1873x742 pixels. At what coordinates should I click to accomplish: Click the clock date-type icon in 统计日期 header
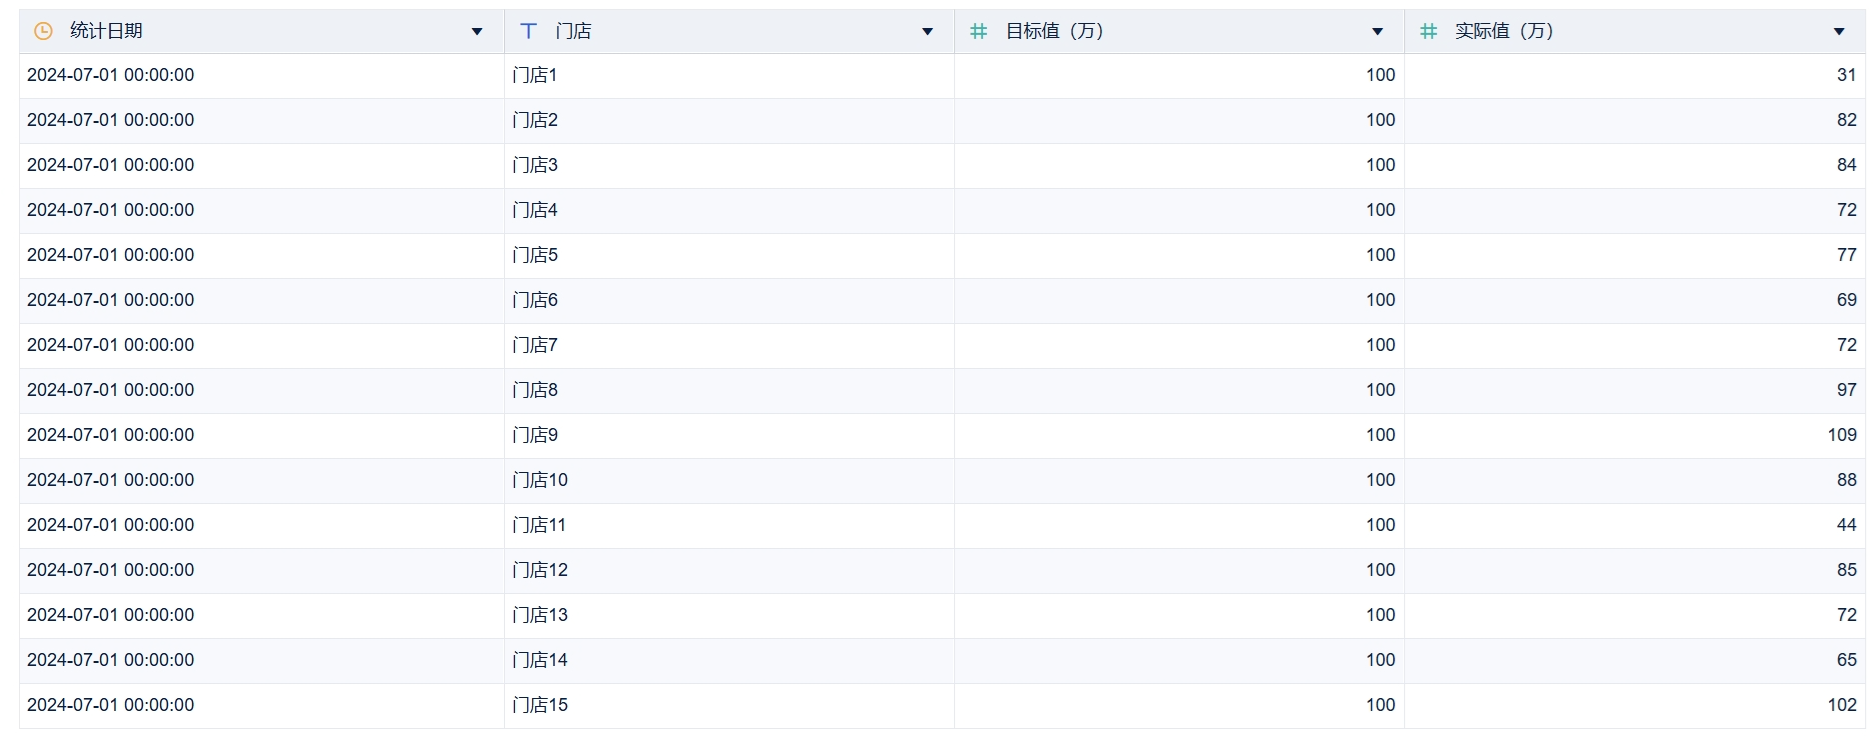coord(43,31)
